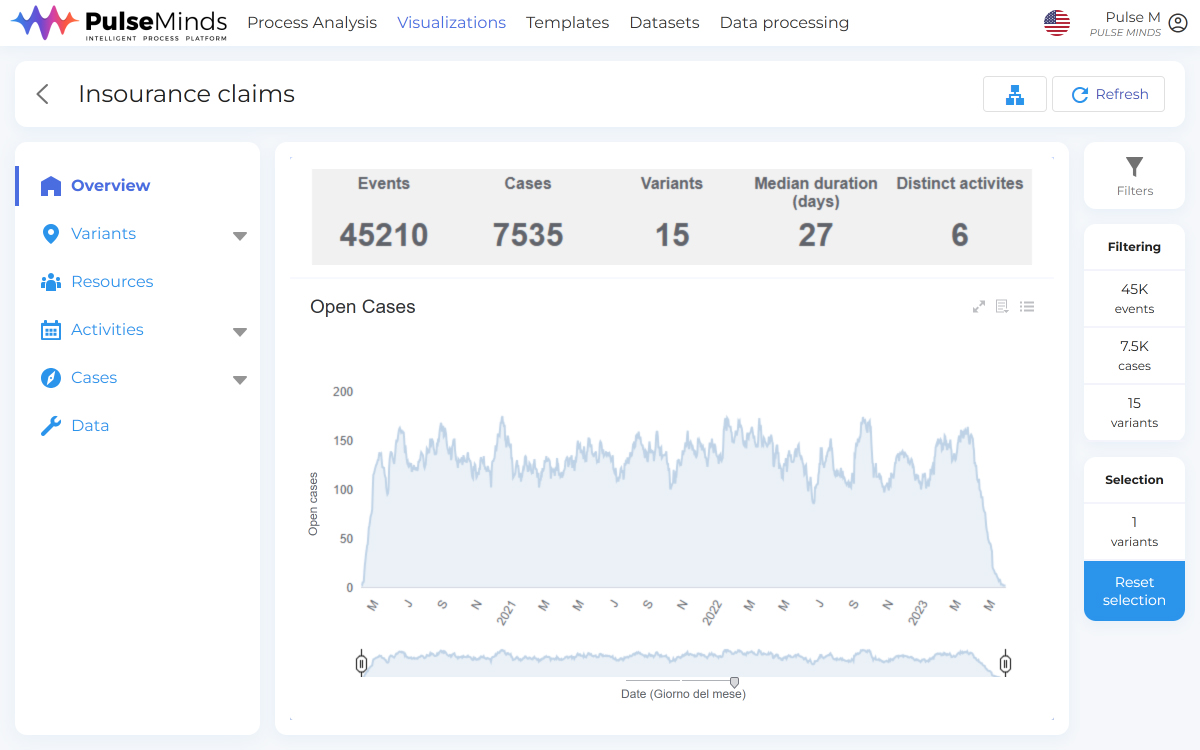Click the right range slider handle
Image resolution: width=1200 pixels, height=750 pixels.
[1006, 663]
